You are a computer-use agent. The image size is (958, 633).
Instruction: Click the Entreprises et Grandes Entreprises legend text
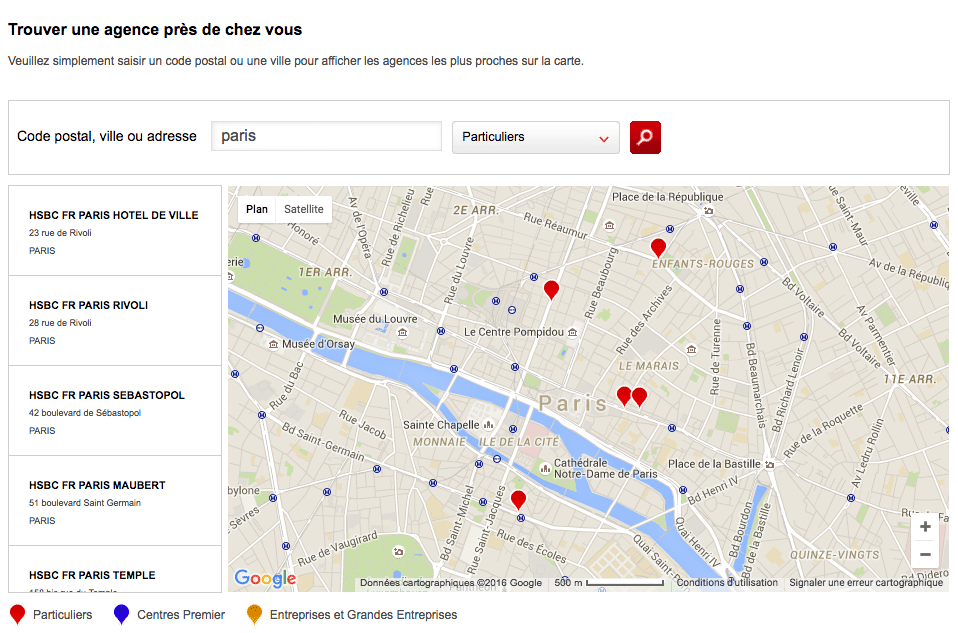pyautogui.click(x=364, y=615)
